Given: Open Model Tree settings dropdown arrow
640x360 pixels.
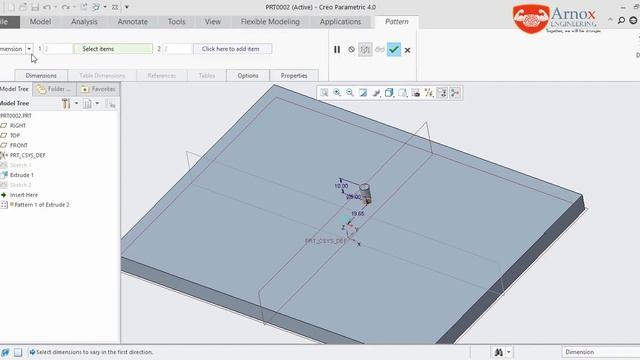Looking at the screenshot, I should [x=76, y=103].
